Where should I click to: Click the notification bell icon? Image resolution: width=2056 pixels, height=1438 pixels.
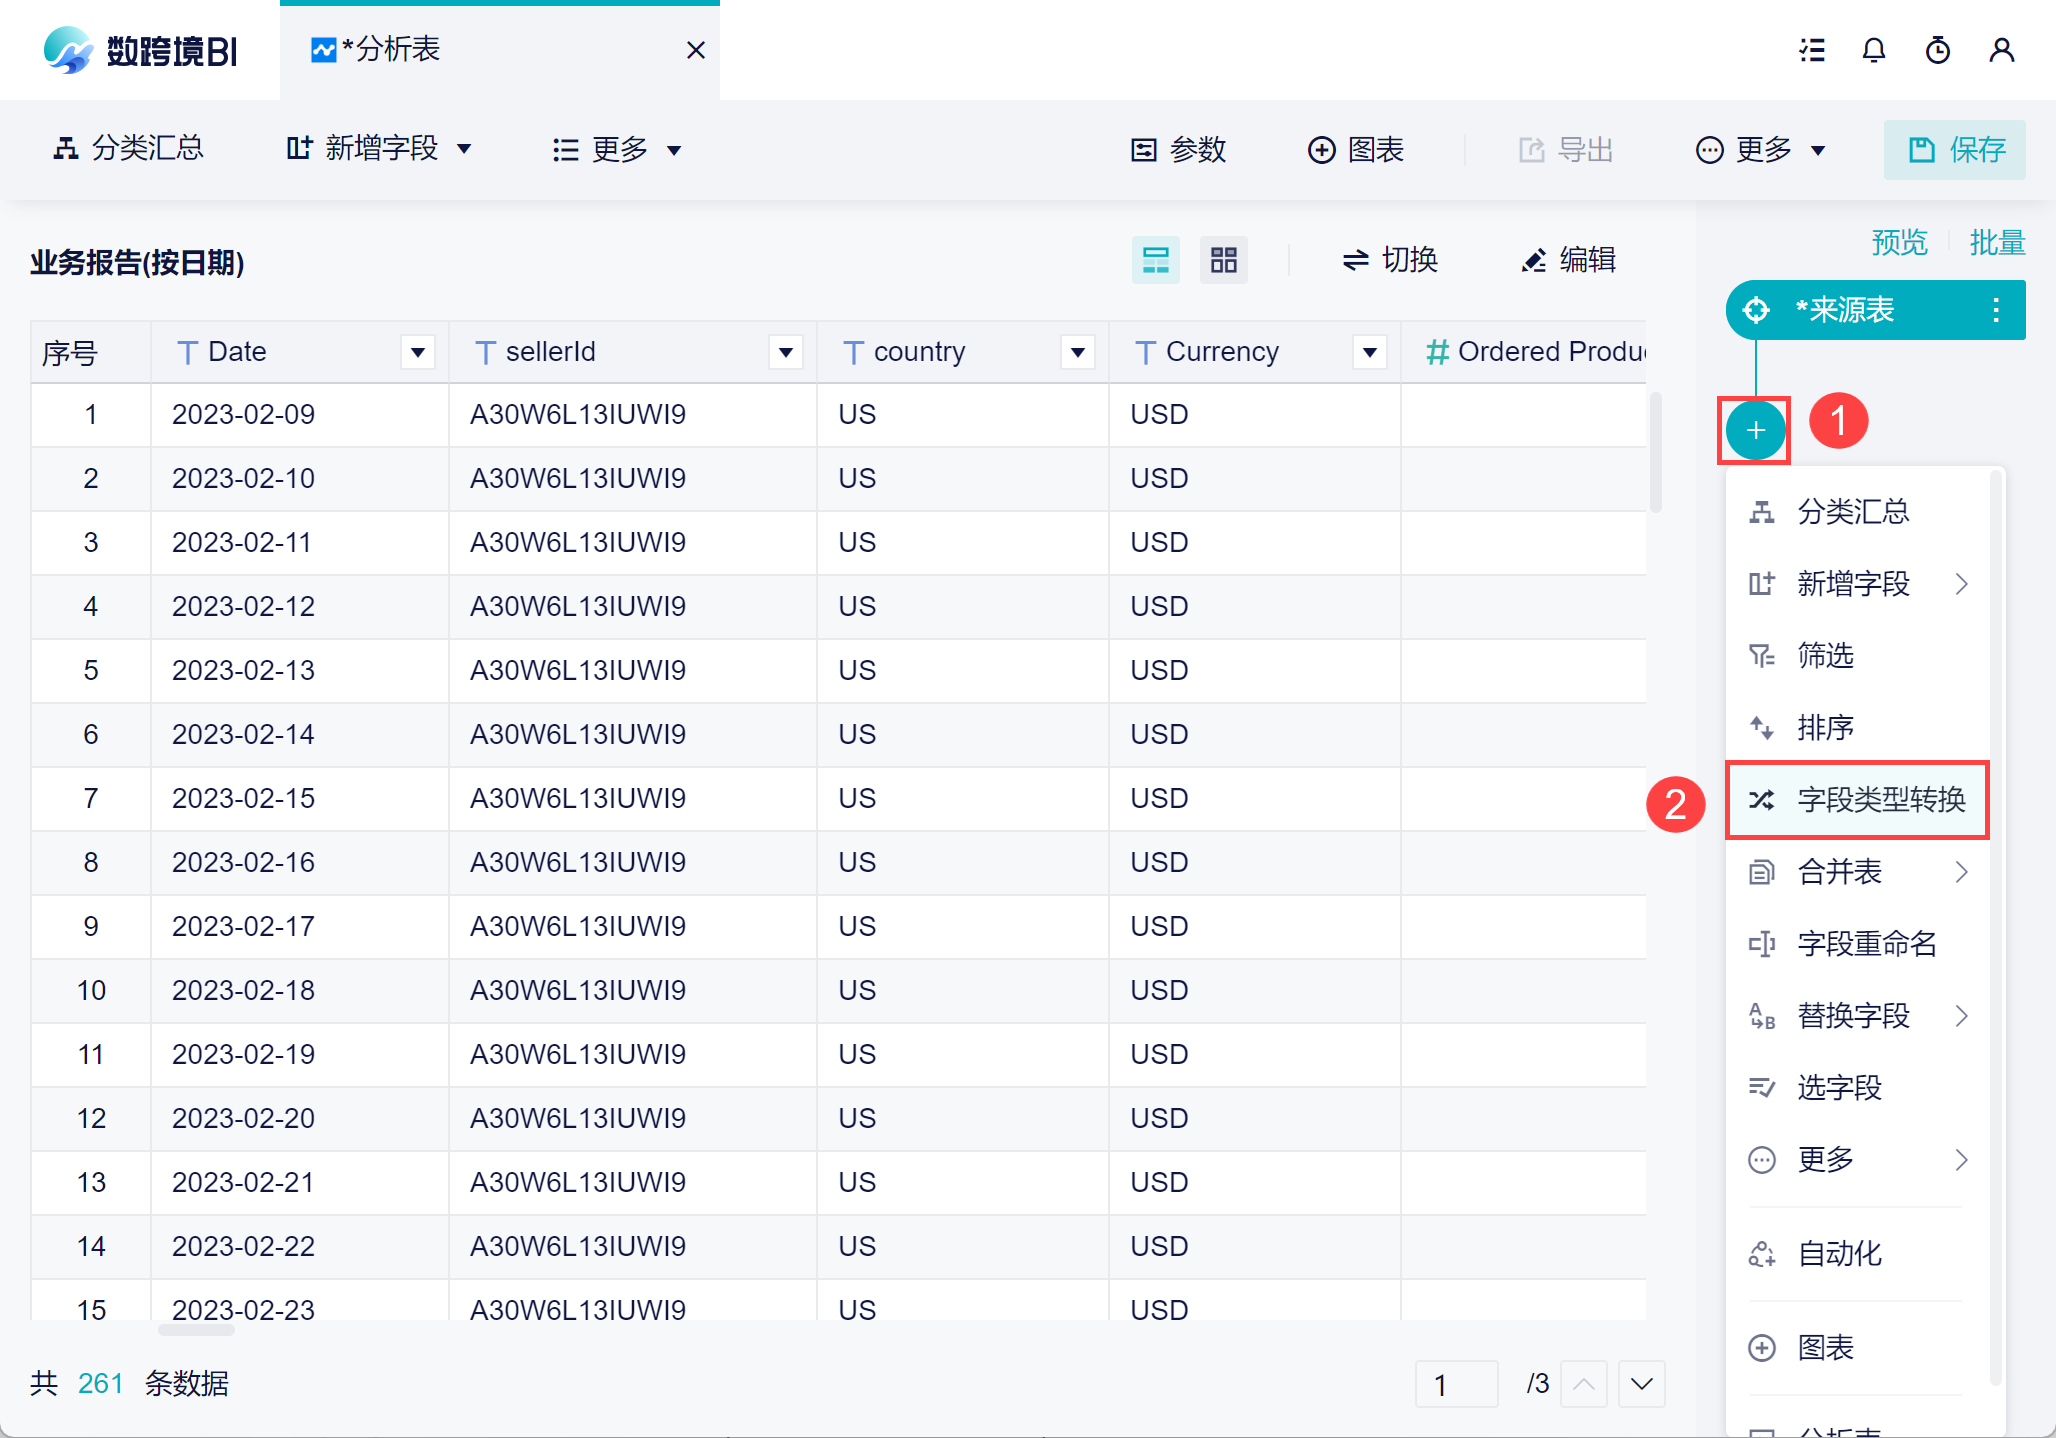pos(1874,50)
